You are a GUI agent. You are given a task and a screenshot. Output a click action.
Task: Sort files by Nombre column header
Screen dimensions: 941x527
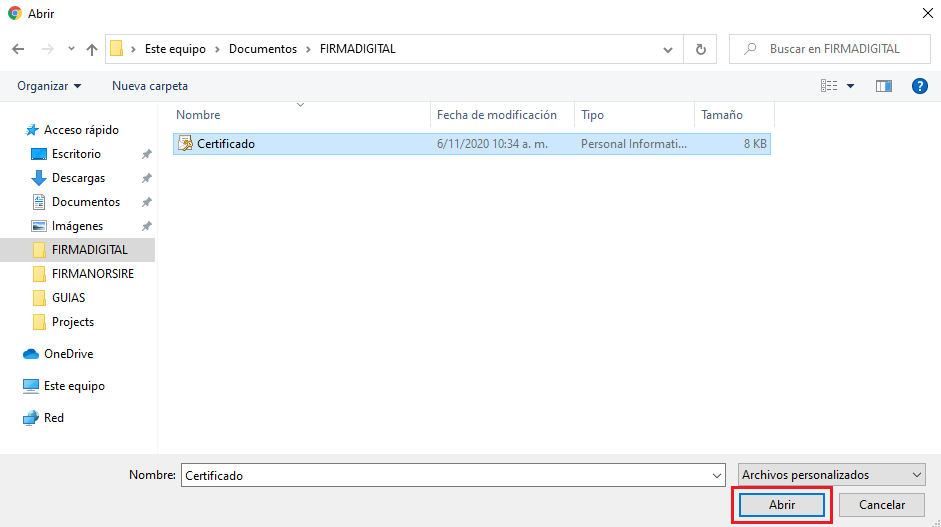coord(199,115)
